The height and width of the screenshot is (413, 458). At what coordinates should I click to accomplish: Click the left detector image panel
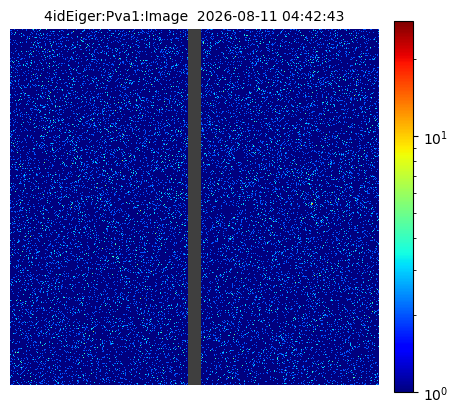click(99, 207)
